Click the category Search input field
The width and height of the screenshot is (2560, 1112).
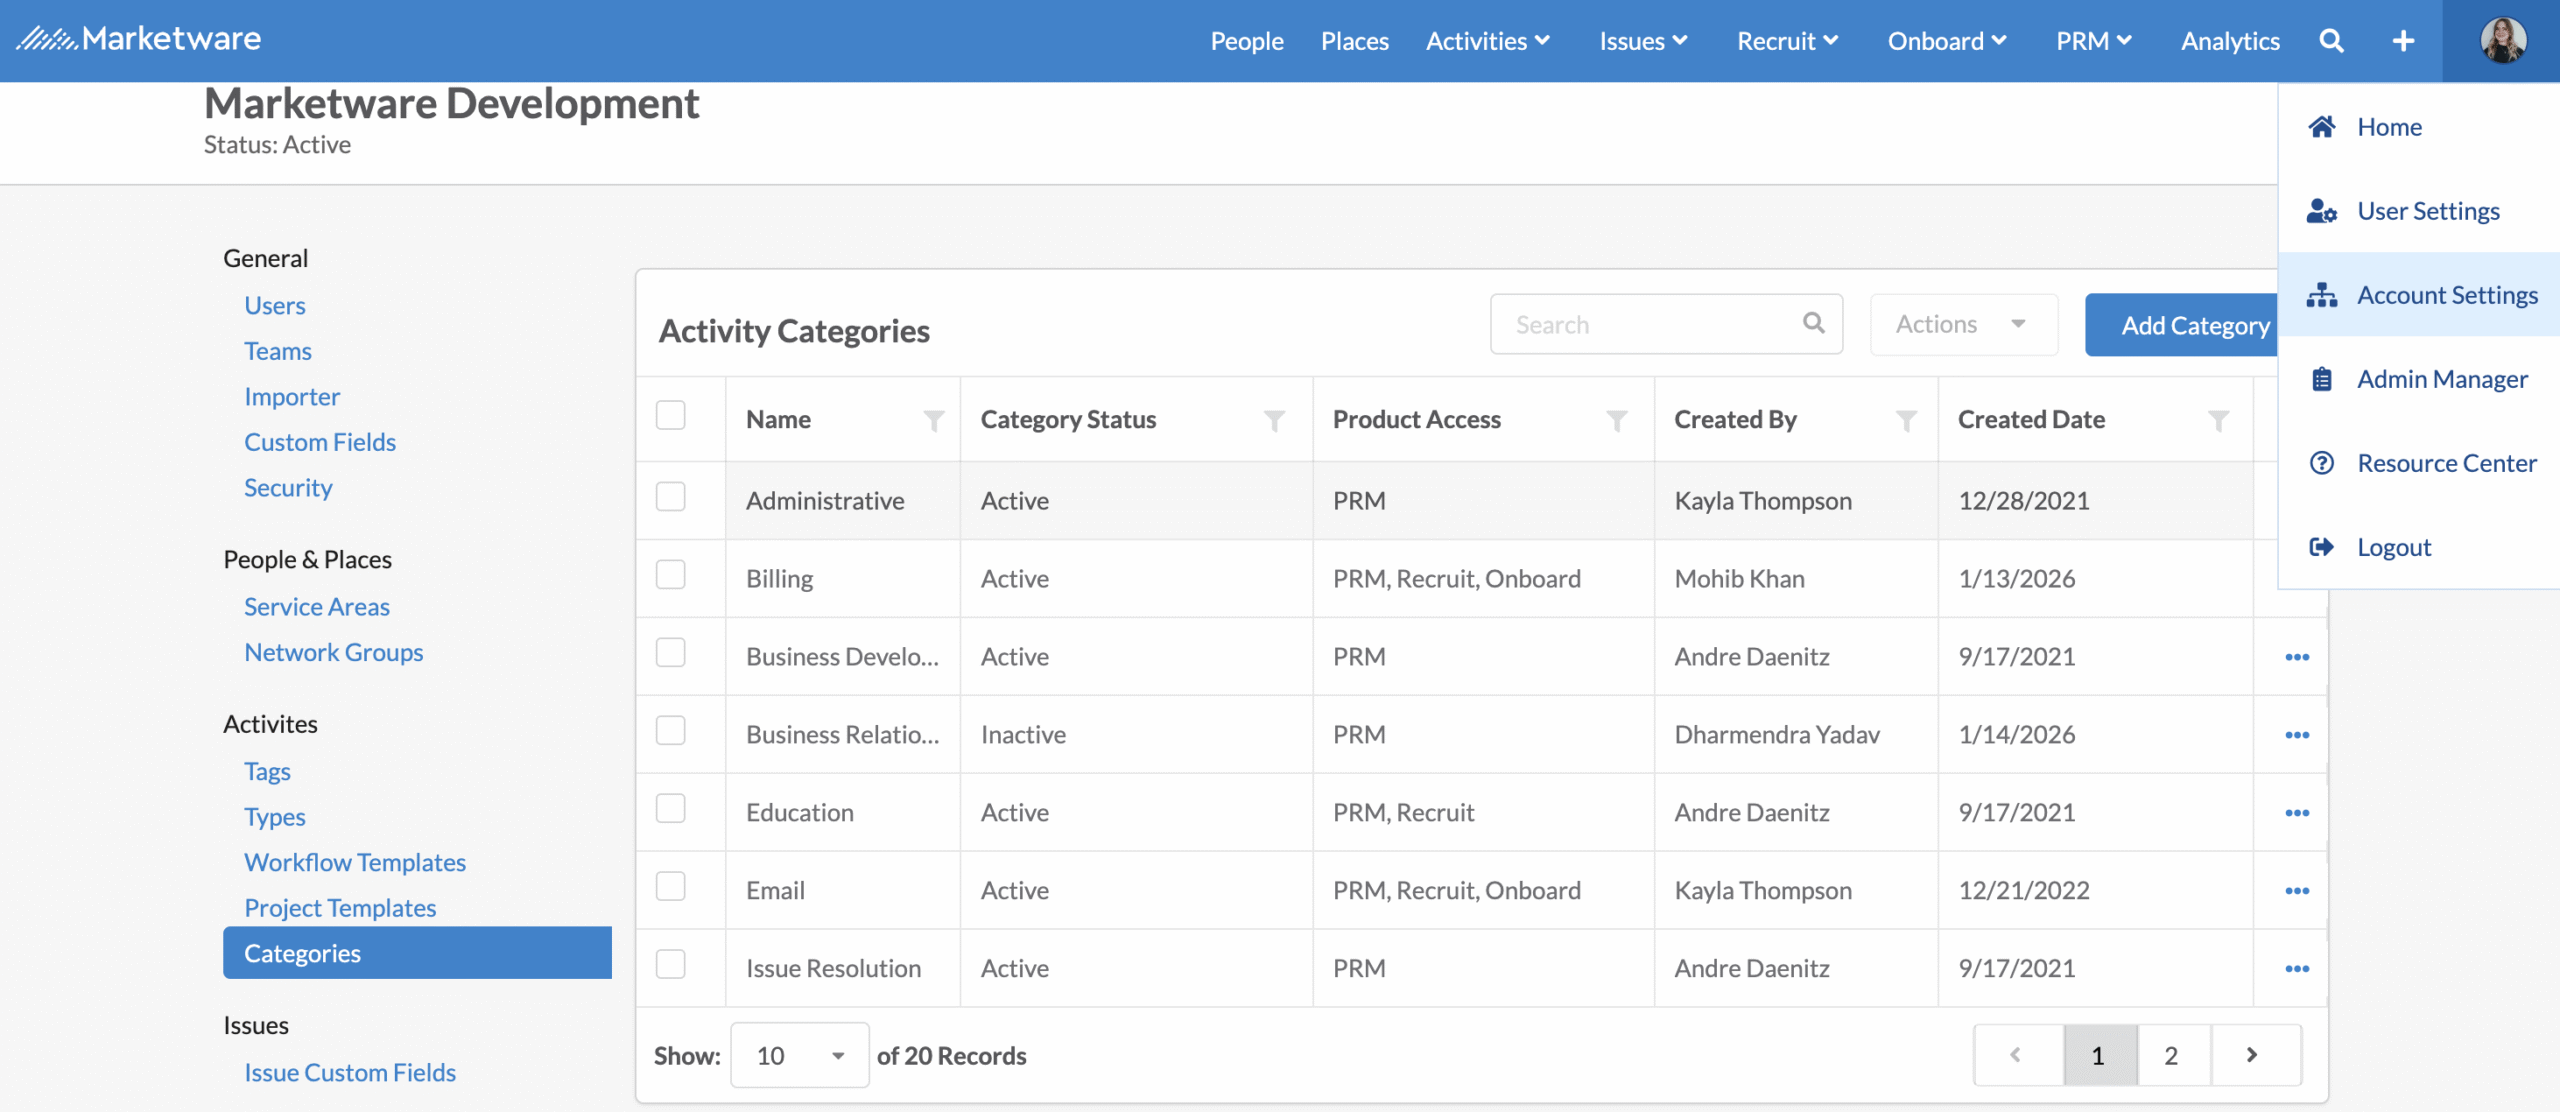(1650, 324)
